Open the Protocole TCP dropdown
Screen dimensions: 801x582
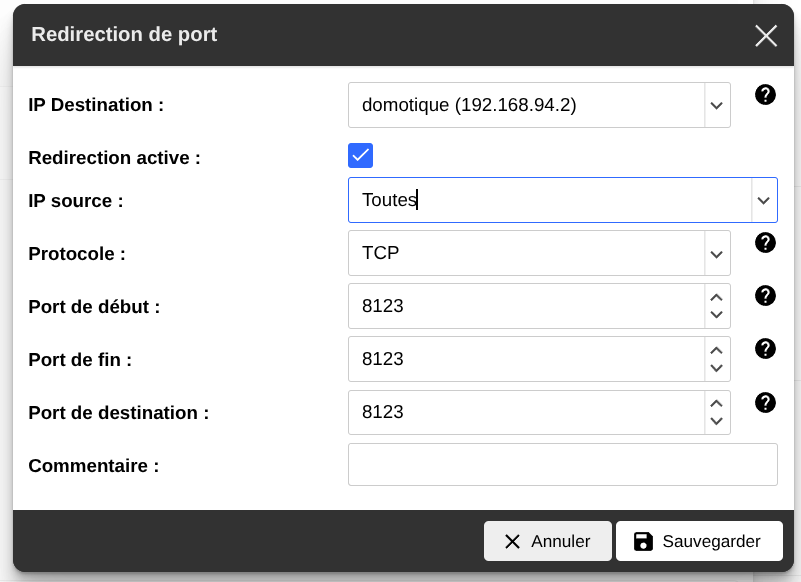pos(716,253)
